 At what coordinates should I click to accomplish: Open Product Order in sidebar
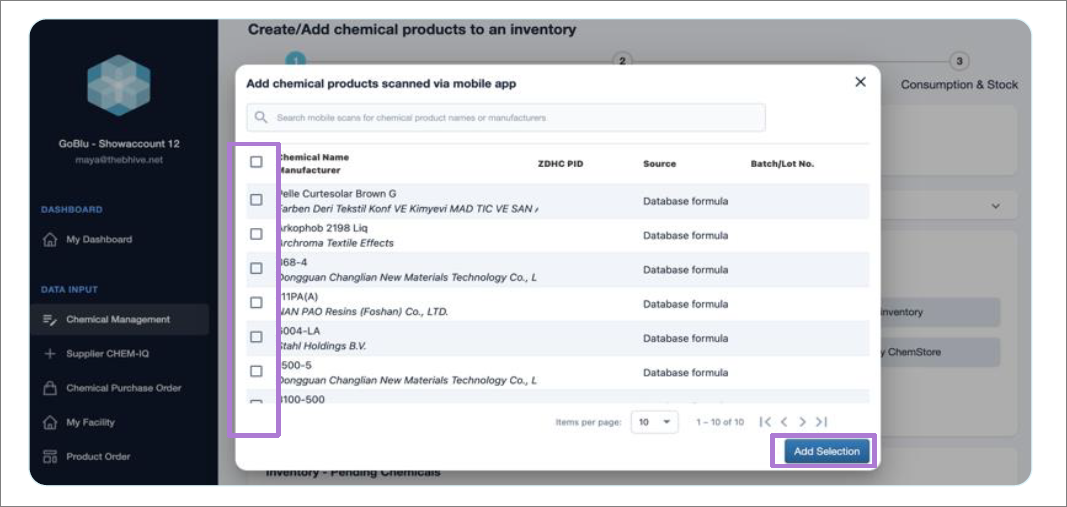pyautogui.click(x=98, y=457)
